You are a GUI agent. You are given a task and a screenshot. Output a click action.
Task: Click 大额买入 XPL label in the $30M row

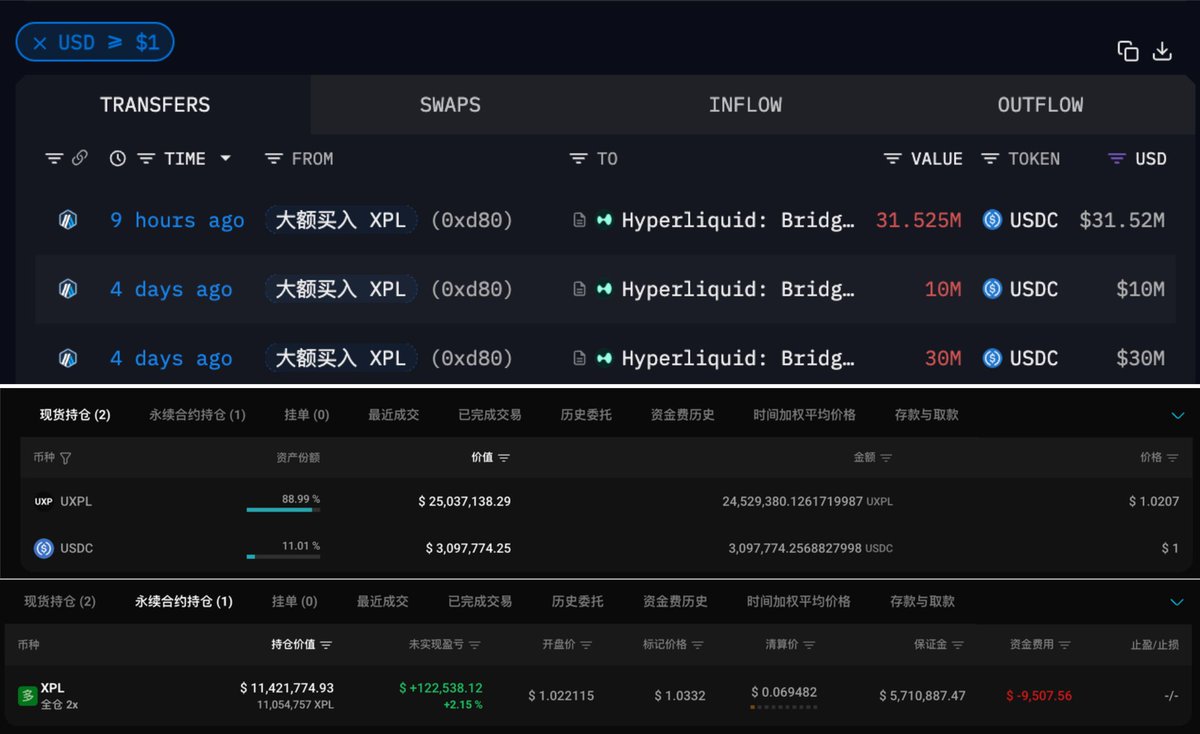tap(341, 358)
